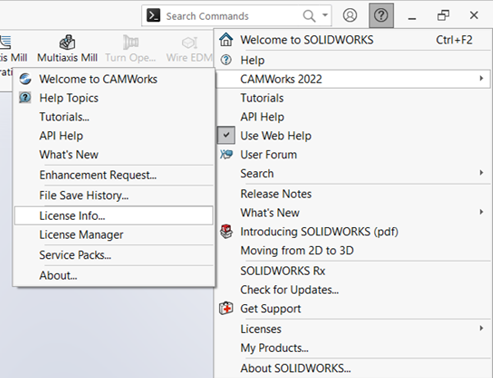Click the Get Support first-aid icon
Image resolution: width=493 pixels, height=378 pixels.
pos(226,308)
